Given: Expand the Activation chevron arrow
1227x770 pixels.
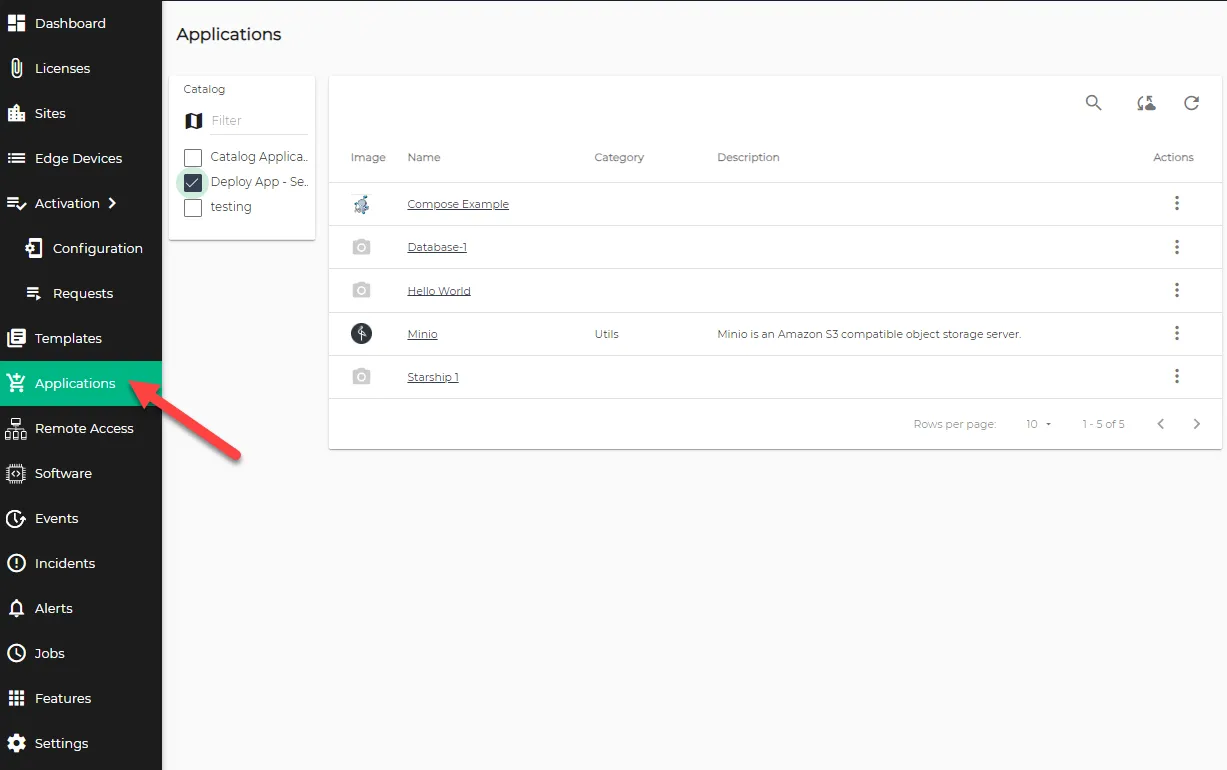Looking at the screenshot, I should click(x=112, y=203).
